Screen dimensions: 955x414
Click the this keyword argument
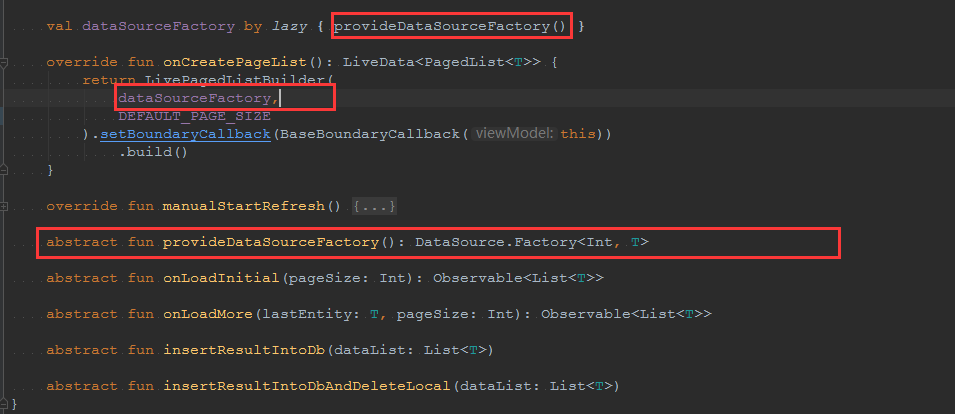578,134
